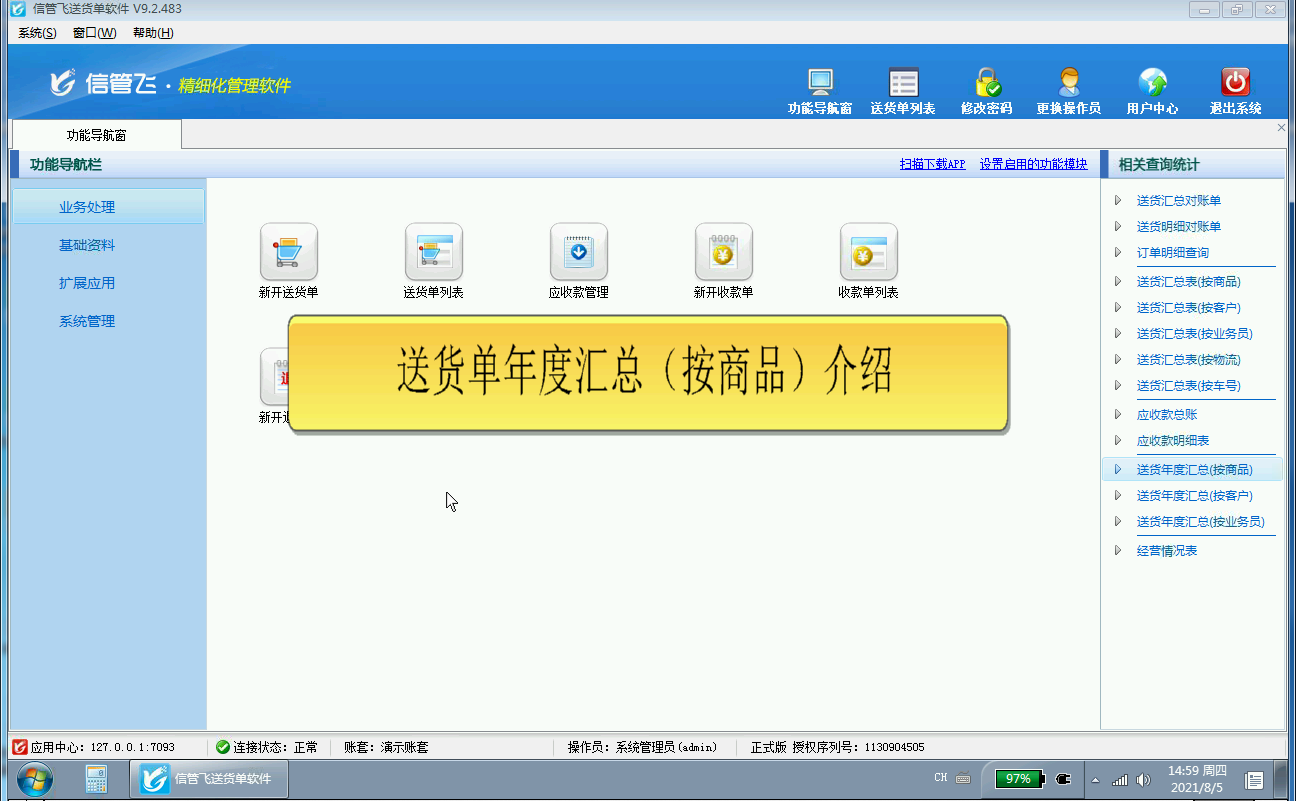This screenshot has height=801, width=1296.
Task: Click the 新开收款单 icon
Action: pos(723,252)
